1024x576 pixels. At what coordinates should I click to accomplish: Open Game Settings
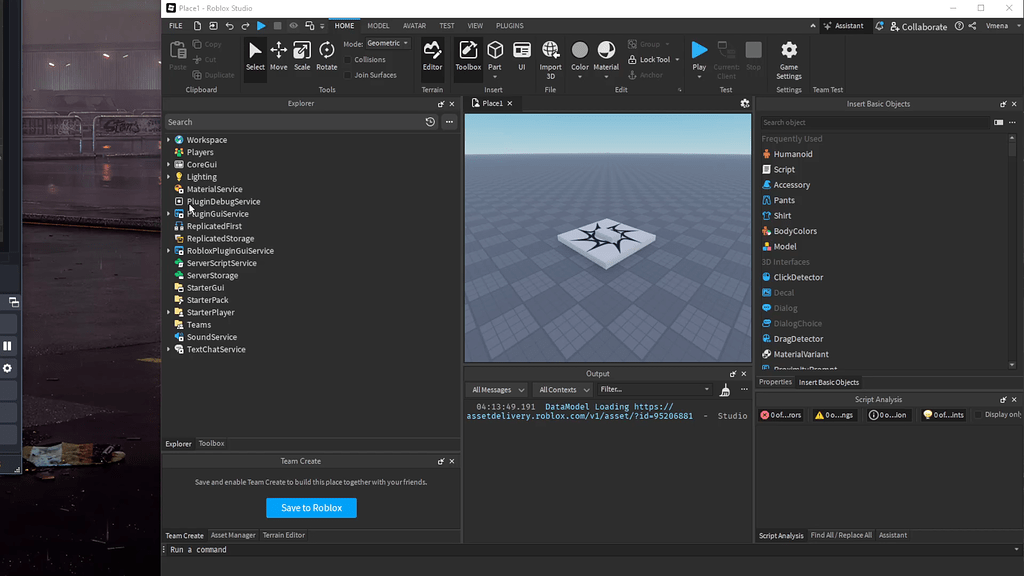pos(788,58)
